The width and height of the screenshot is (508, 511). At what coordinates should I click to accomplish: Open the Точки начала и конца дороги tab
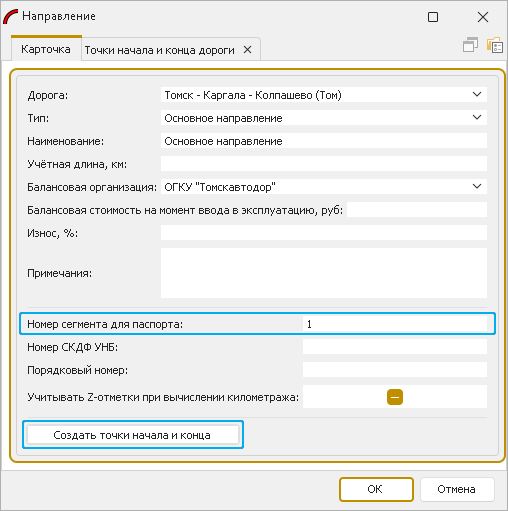pos(159,50)
